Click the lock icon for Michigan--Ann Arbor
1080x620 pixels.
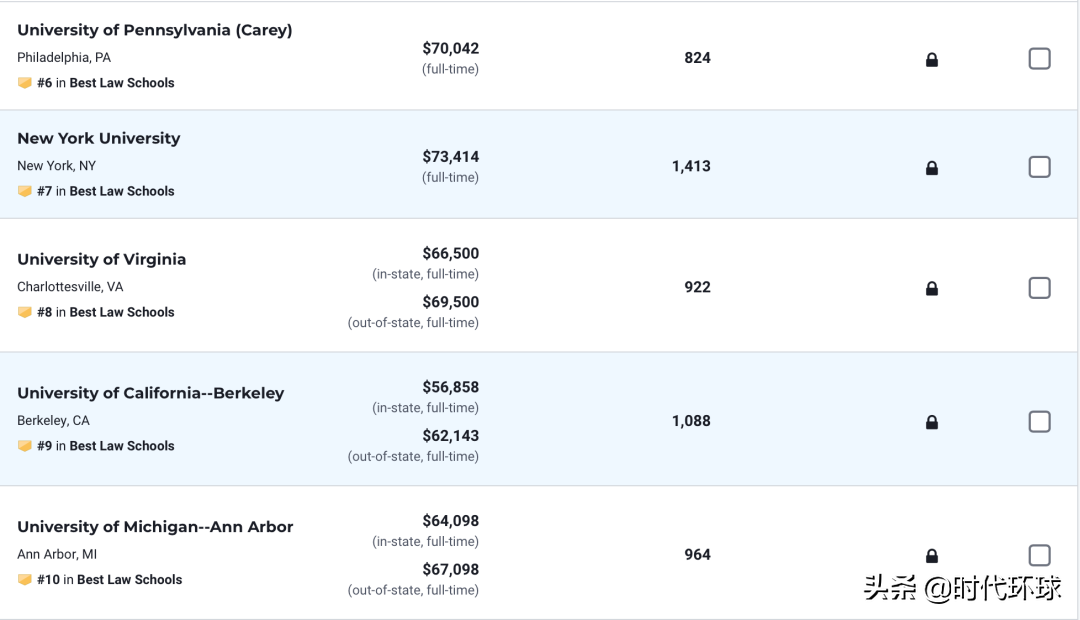[x=932, y=556]
